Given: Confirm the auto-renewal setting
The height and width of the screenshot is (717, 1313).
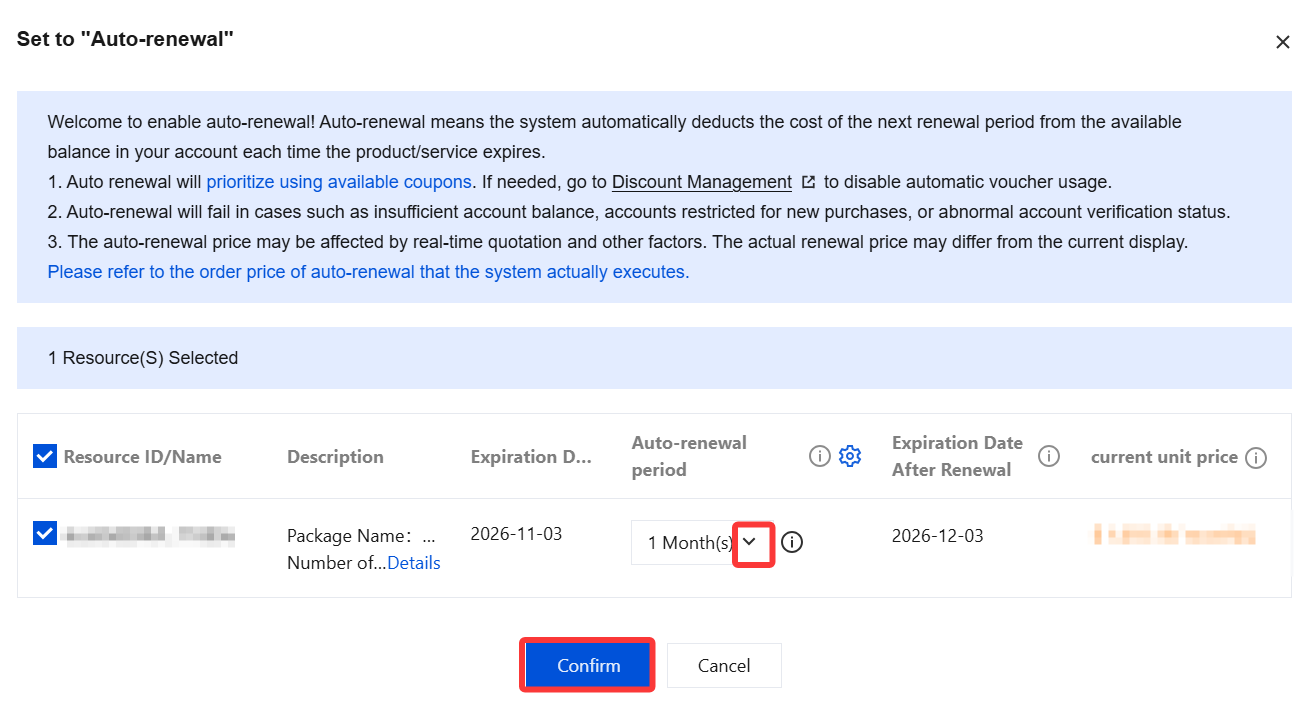Looking at the screenshot, I should pyautogui.click(x=588, y=665).
